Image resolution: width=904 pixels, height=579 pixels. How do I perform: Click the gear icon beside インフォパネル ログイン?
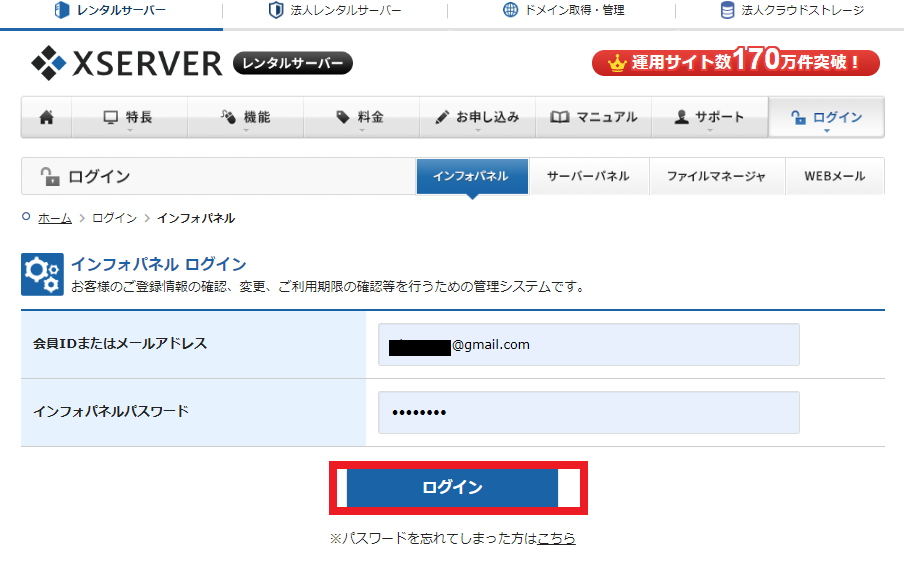pos(42,275)
